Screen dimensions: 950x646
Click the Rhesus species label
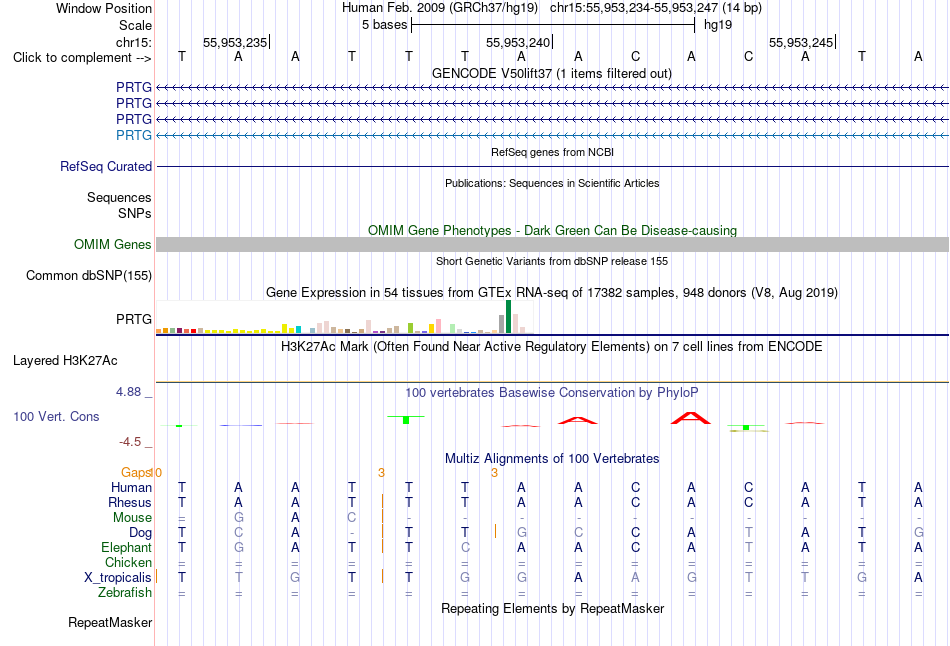[130, 502]
